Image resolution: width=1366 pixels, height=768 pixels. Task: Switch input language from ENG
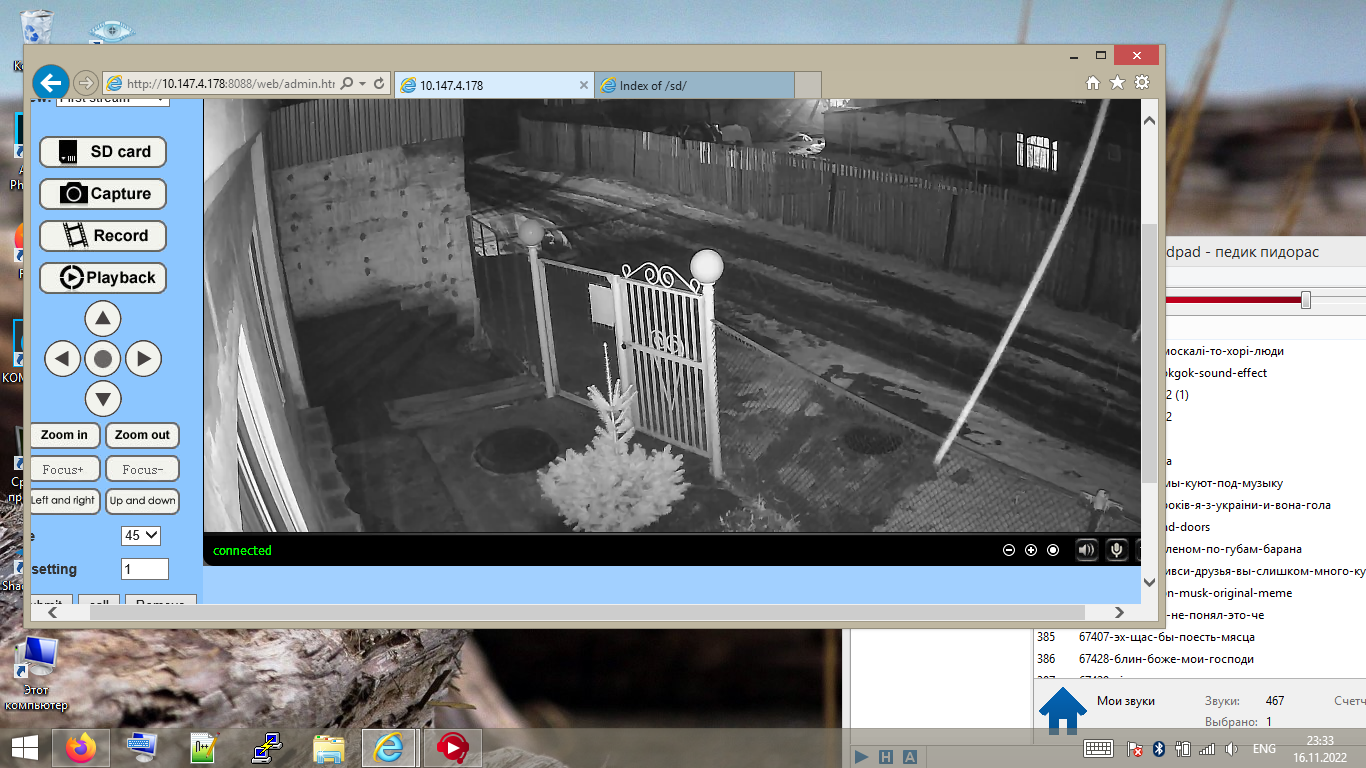point(1264,749)
